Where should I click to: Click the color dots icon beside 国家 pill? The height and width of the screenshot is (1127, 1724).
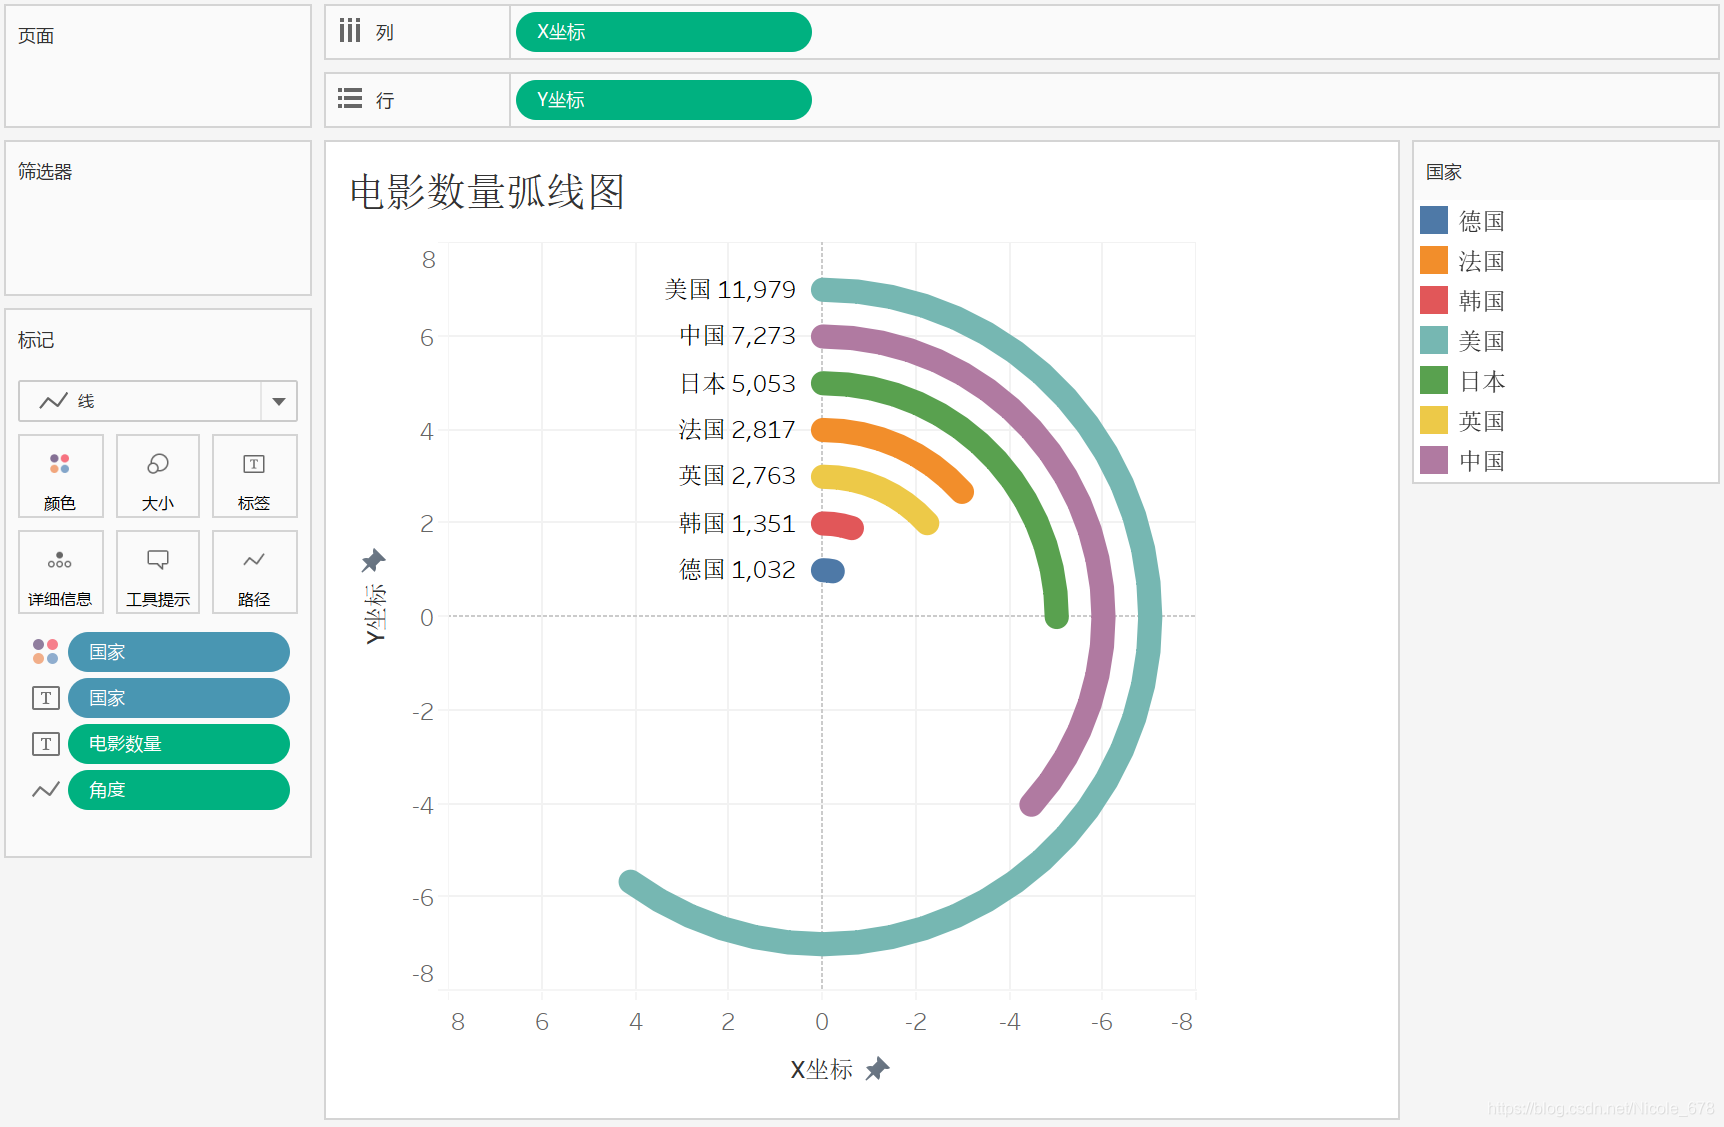(x=46, y=652)
